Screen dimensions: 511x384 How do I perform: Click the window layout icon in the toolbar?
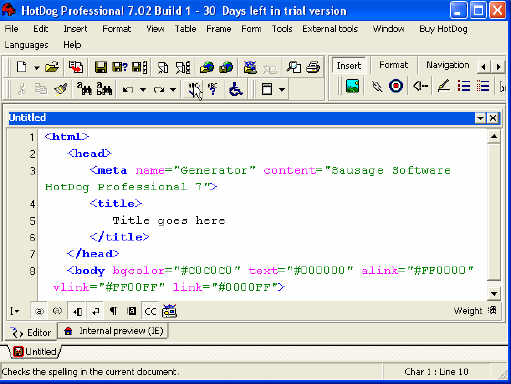pos(267,89)
